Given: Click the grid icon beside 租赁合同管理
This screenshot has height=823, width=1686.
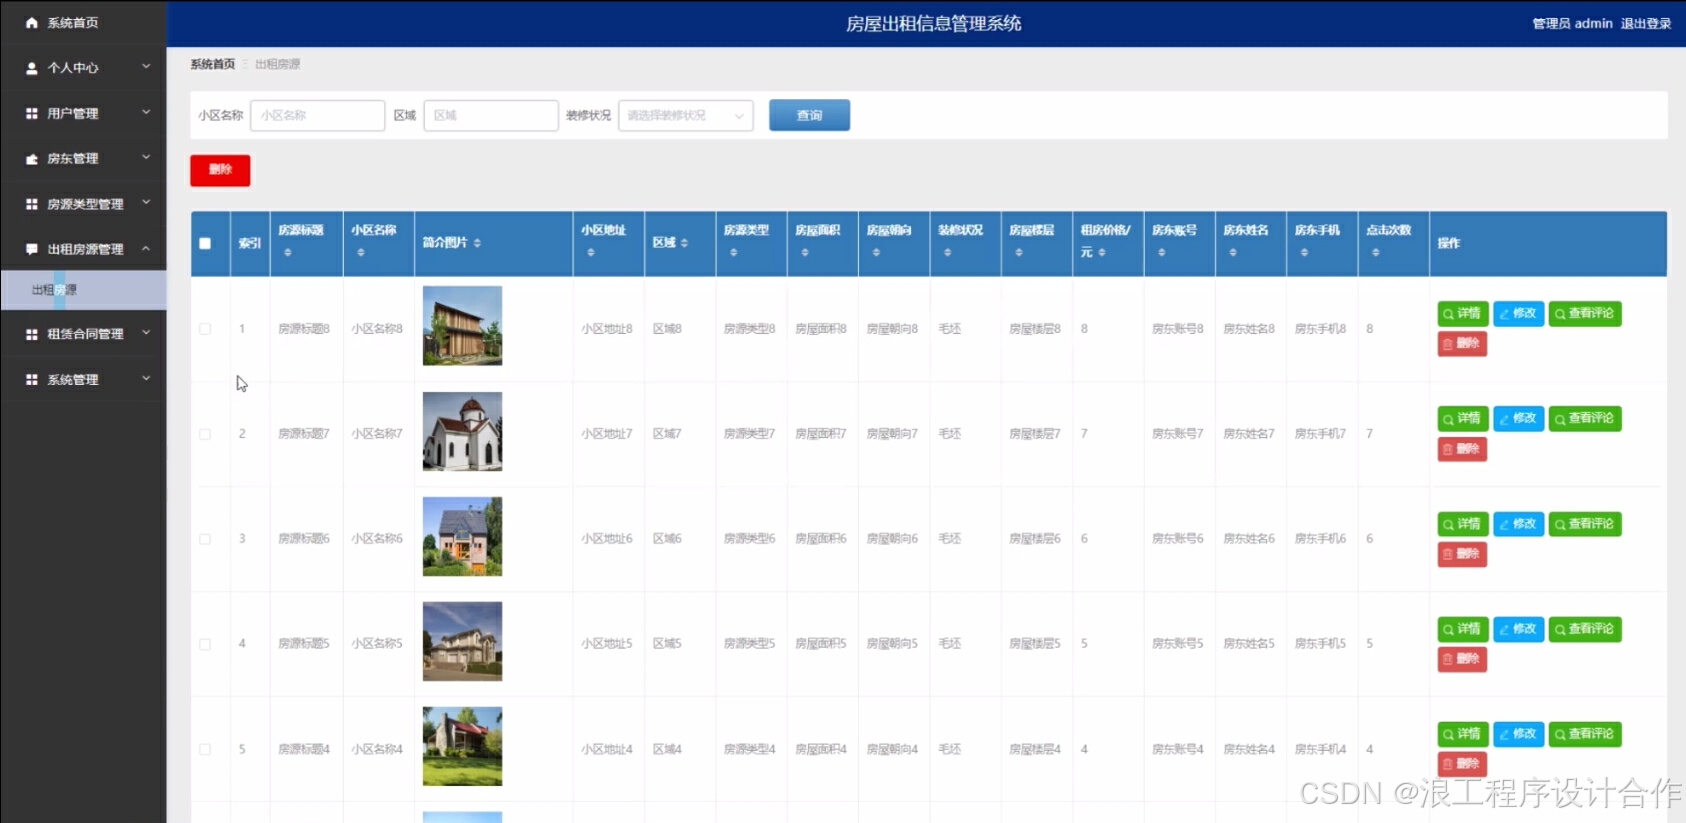Looking at the screenshot, I should [x=32, y=334].
